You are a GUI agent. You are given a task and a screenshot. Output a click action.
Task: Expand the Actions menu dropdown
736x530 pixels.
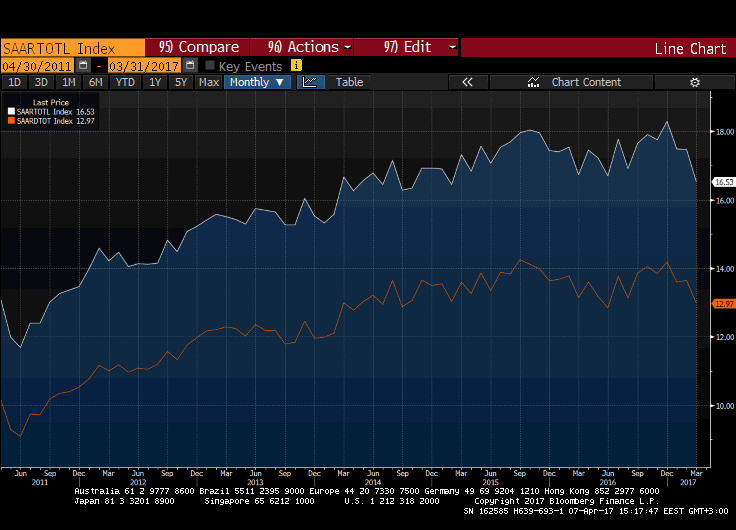(309, 47)
